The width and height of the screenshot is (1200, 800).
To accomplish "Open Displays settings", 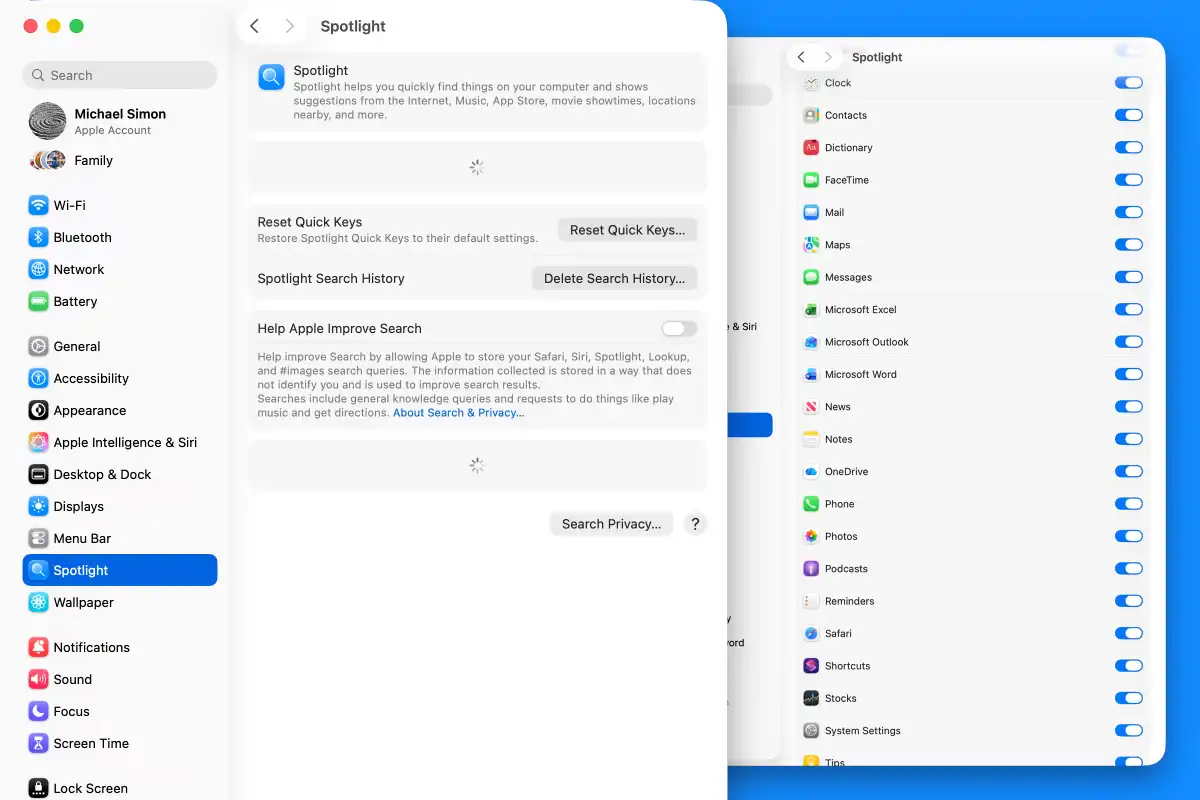I will click(119, 506).
